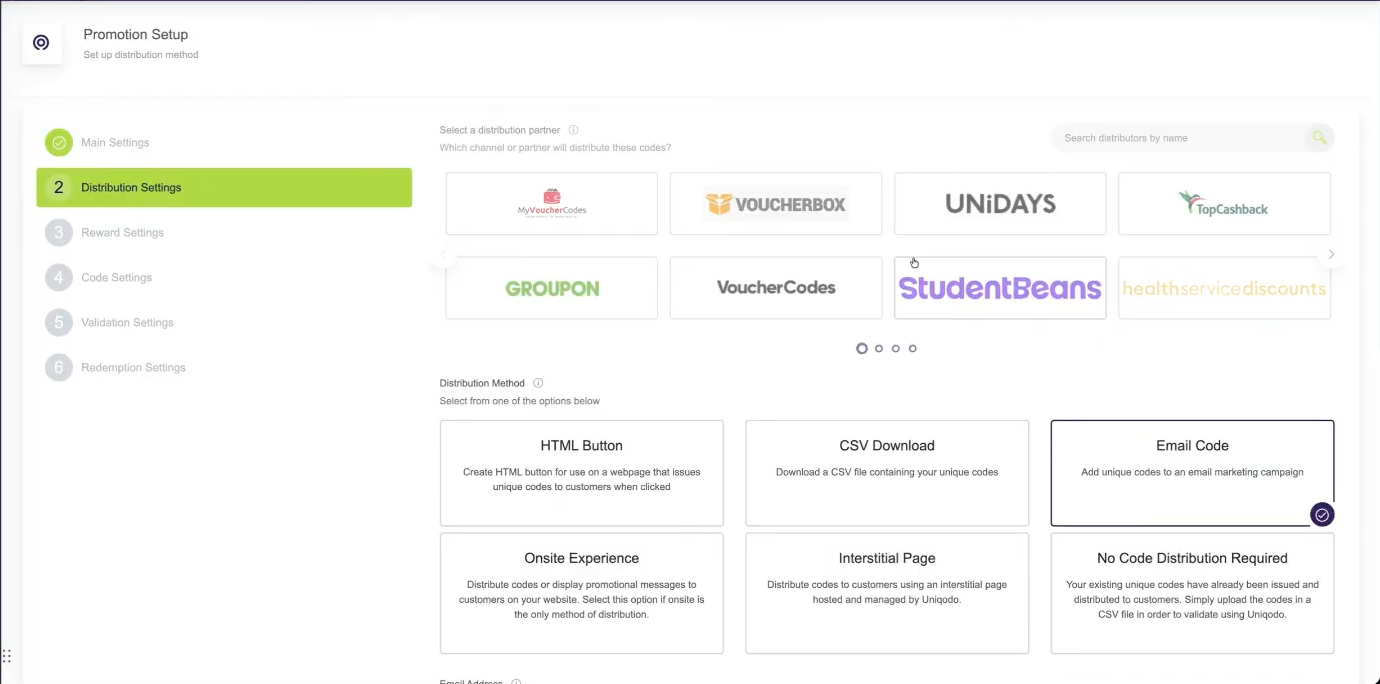Choose TopCashback as distribution partner
This screenshot has height=684, width=1380.
[x=1224, y=204]
